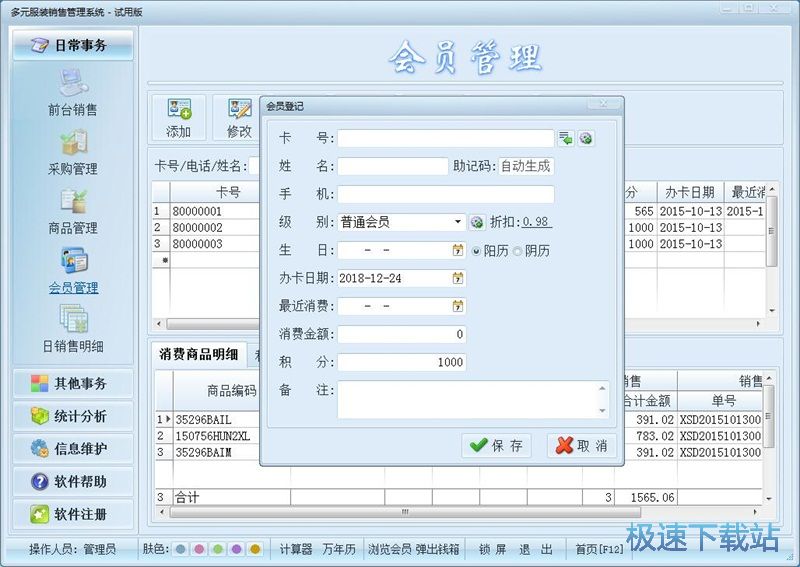
Task: Choose the green skin color swatch
Action: pos(218,549)
